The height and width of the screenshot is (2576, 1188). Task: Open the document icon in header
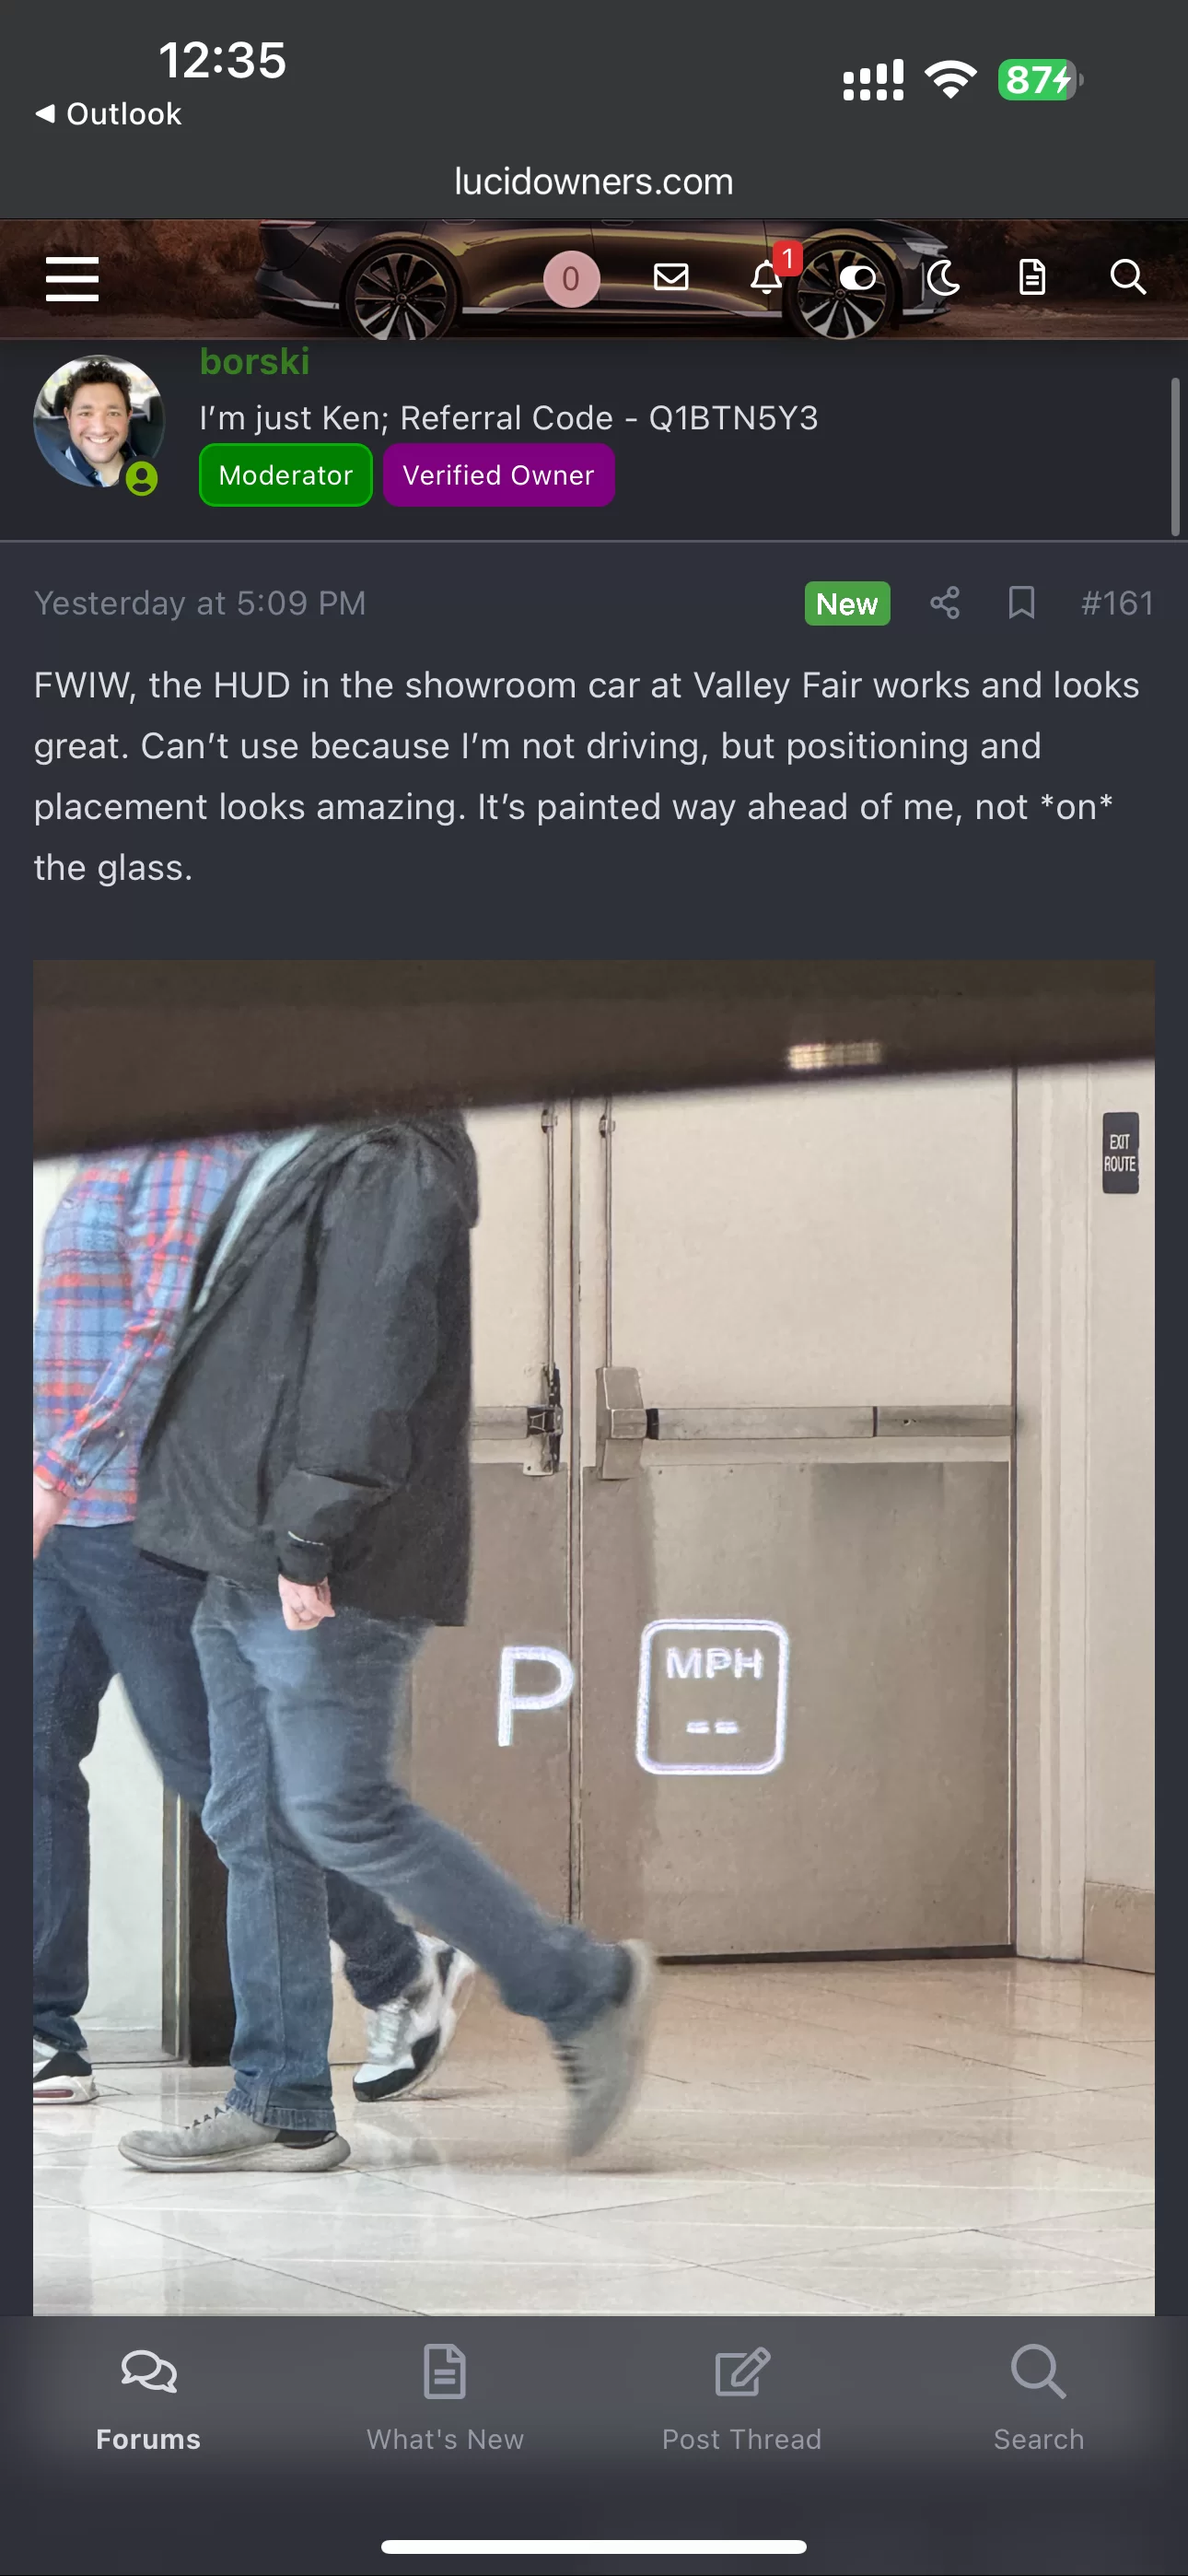pos(1032,277)
